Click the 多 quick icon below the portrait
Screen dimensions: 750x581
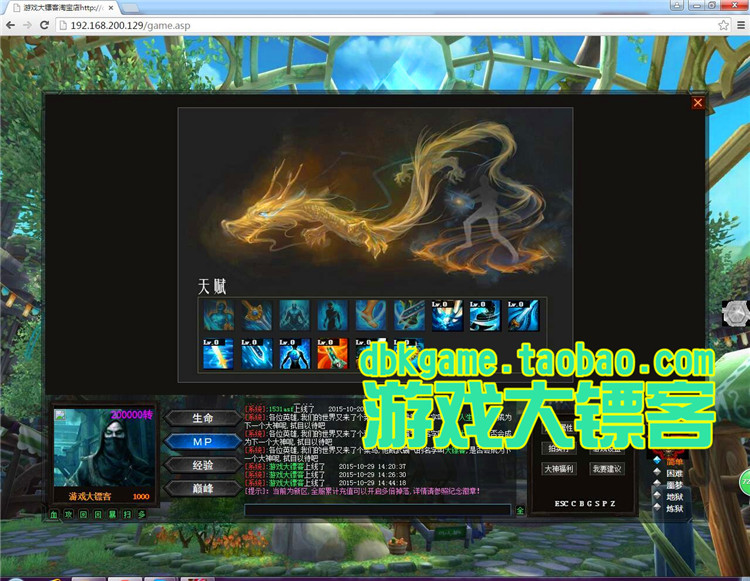click(142, 515)
